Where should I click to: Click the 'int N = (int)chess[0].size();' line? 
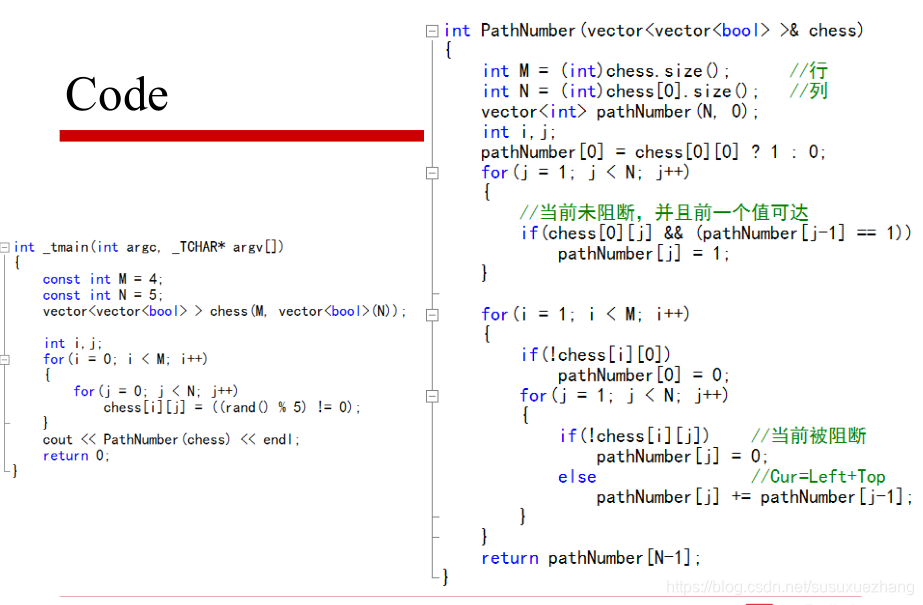(620, 91)
